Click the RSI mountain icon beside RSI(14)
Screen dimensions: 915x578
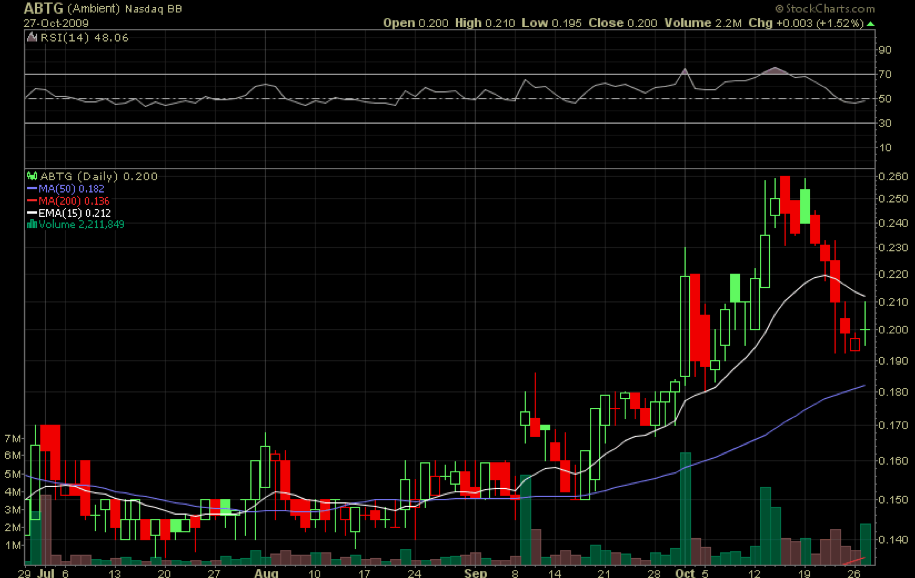(32, 38)
